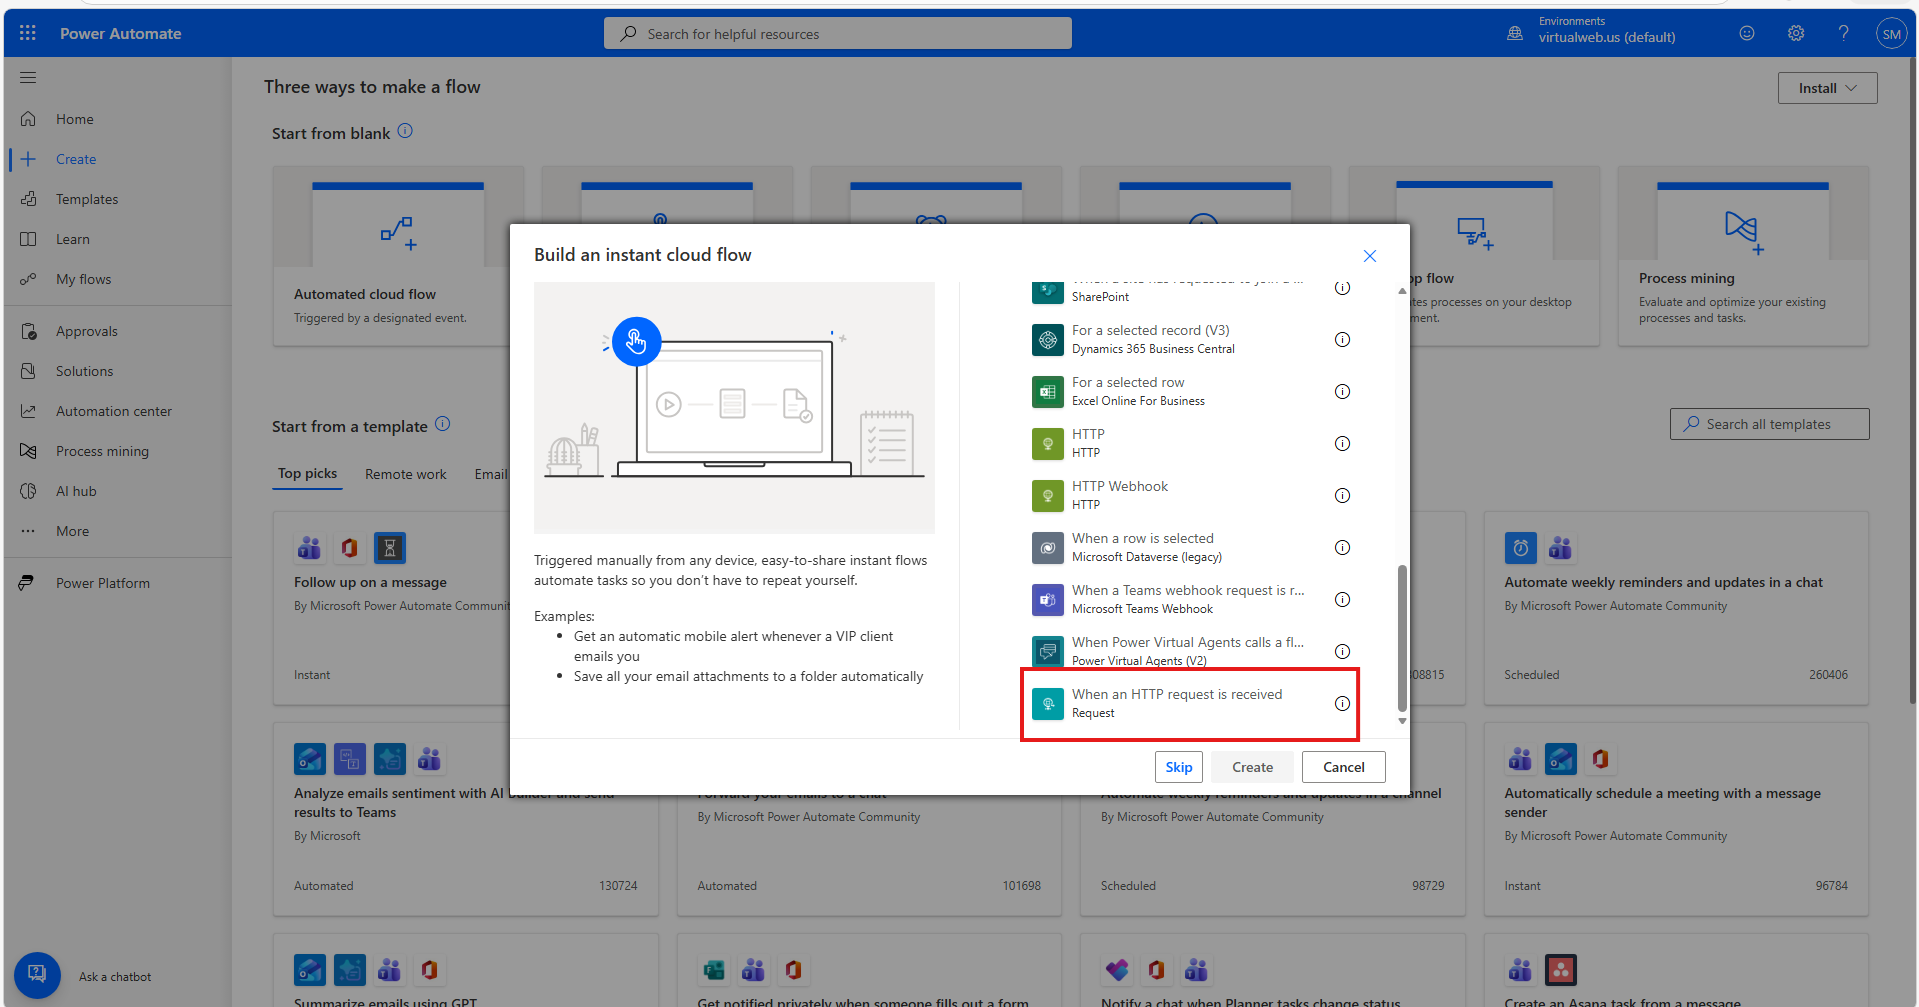This screenshot has width=1919, height=1007.
Task: Switch to the Top picks tab
Action: tap(308, 474)
